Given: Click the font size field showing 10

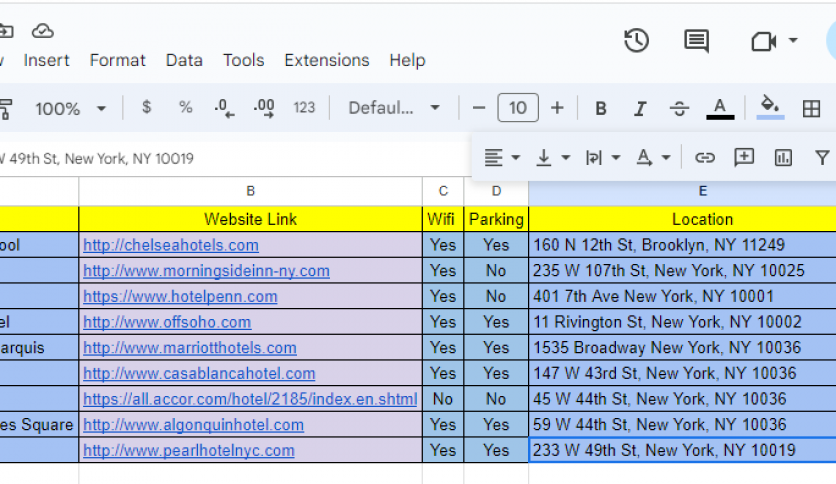Looking at the screenshot, I should click(x=518, y=108).
